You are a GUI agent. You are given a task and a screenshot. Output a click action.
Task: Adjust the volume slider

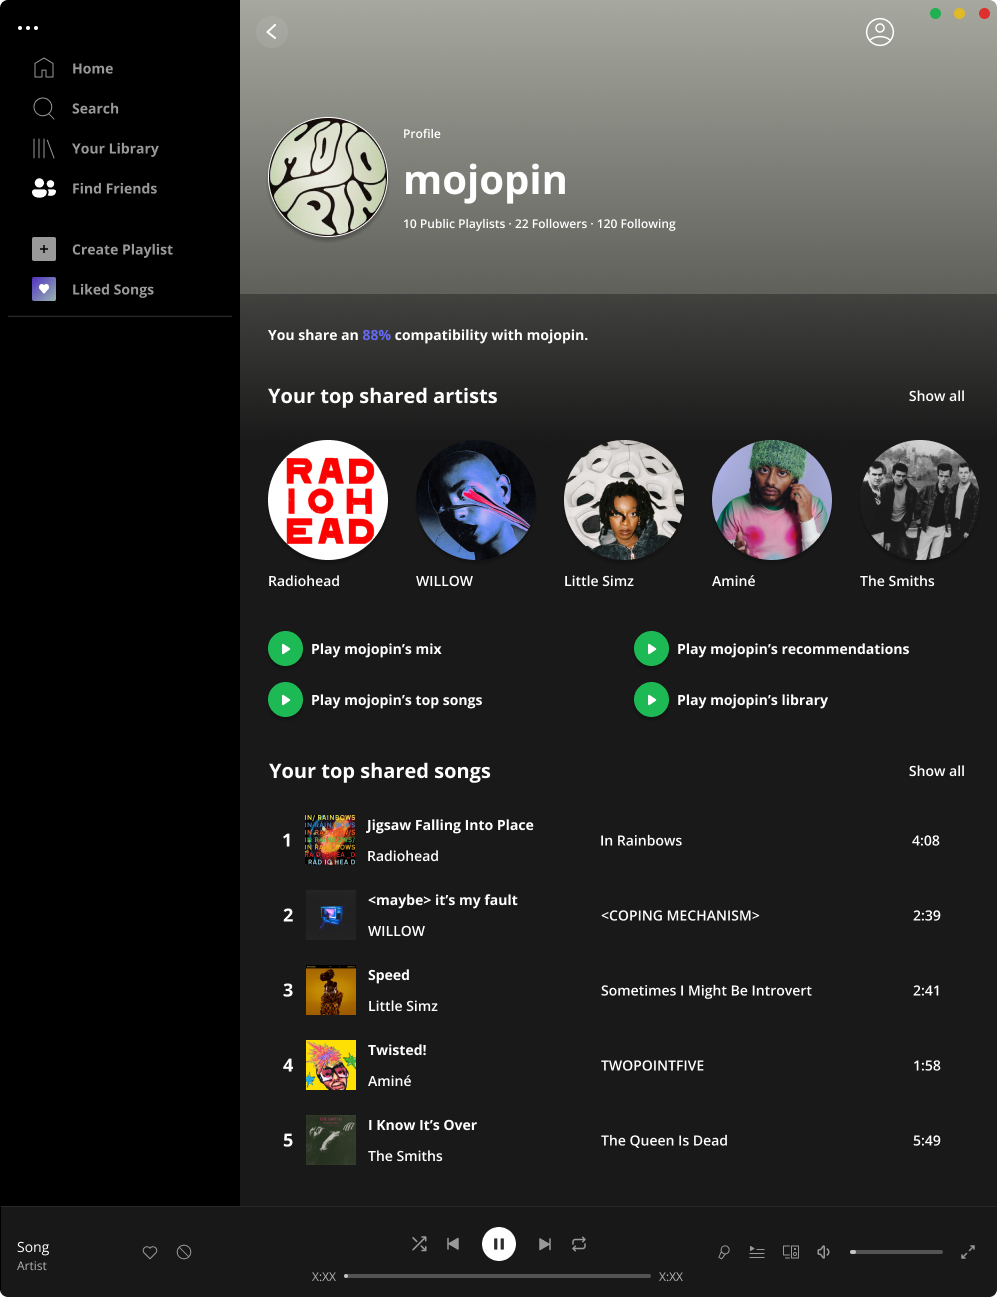[x=896, y=1252]
